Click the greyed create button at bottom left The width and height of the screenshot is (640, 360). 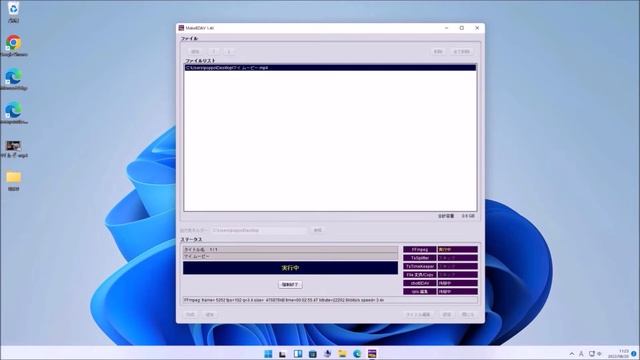[x=191, y=315]
